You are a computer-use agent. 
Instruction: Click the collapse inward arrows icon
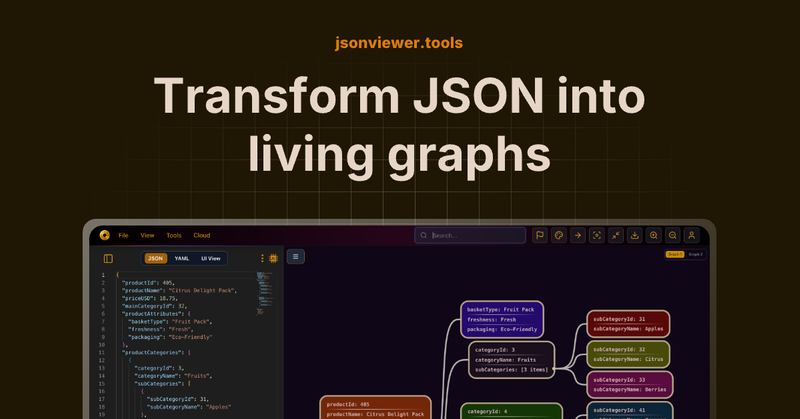coord(616,235)
